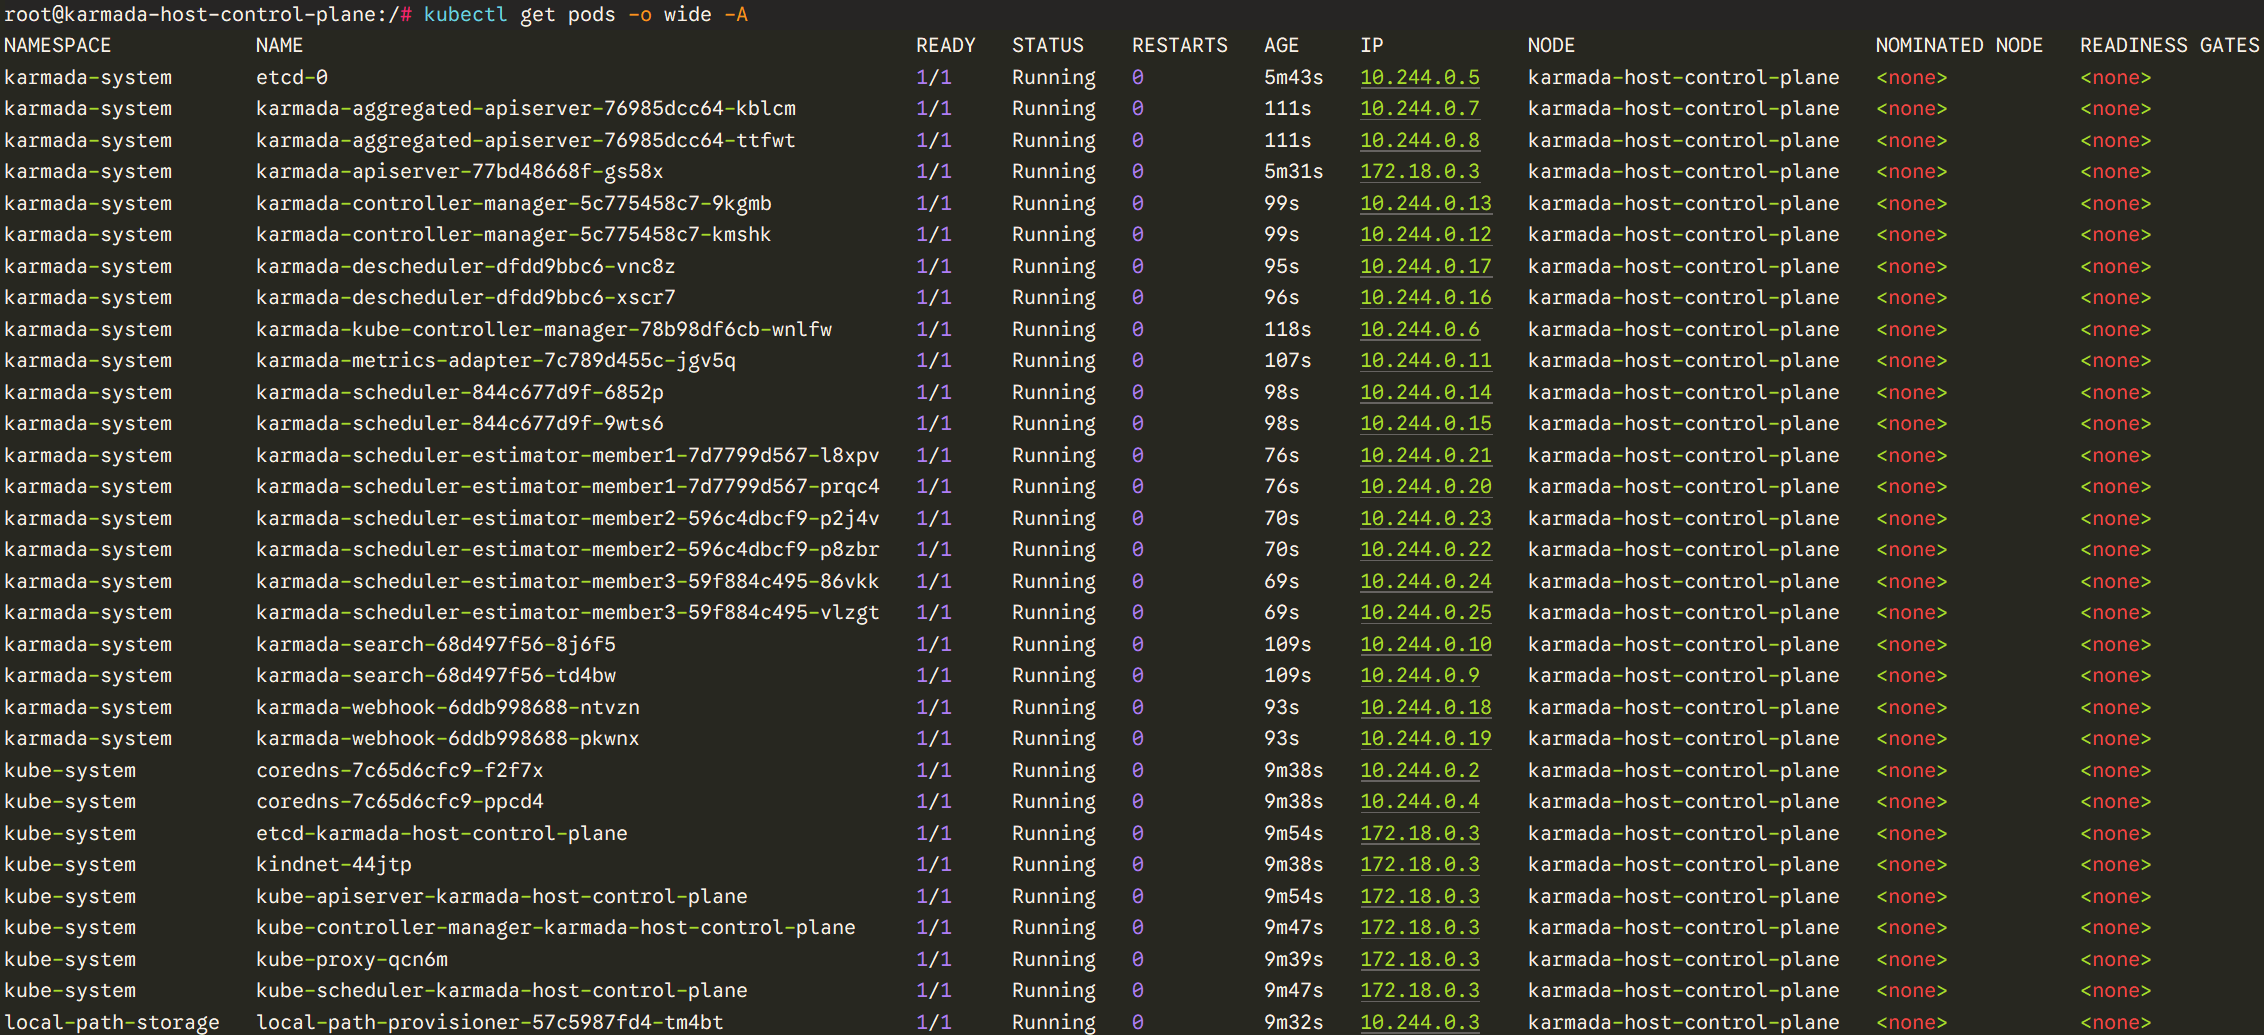2264x1035 pixels.
Task: Click the IP link 10.244.0.7
Action: [x=1419, y=108]
